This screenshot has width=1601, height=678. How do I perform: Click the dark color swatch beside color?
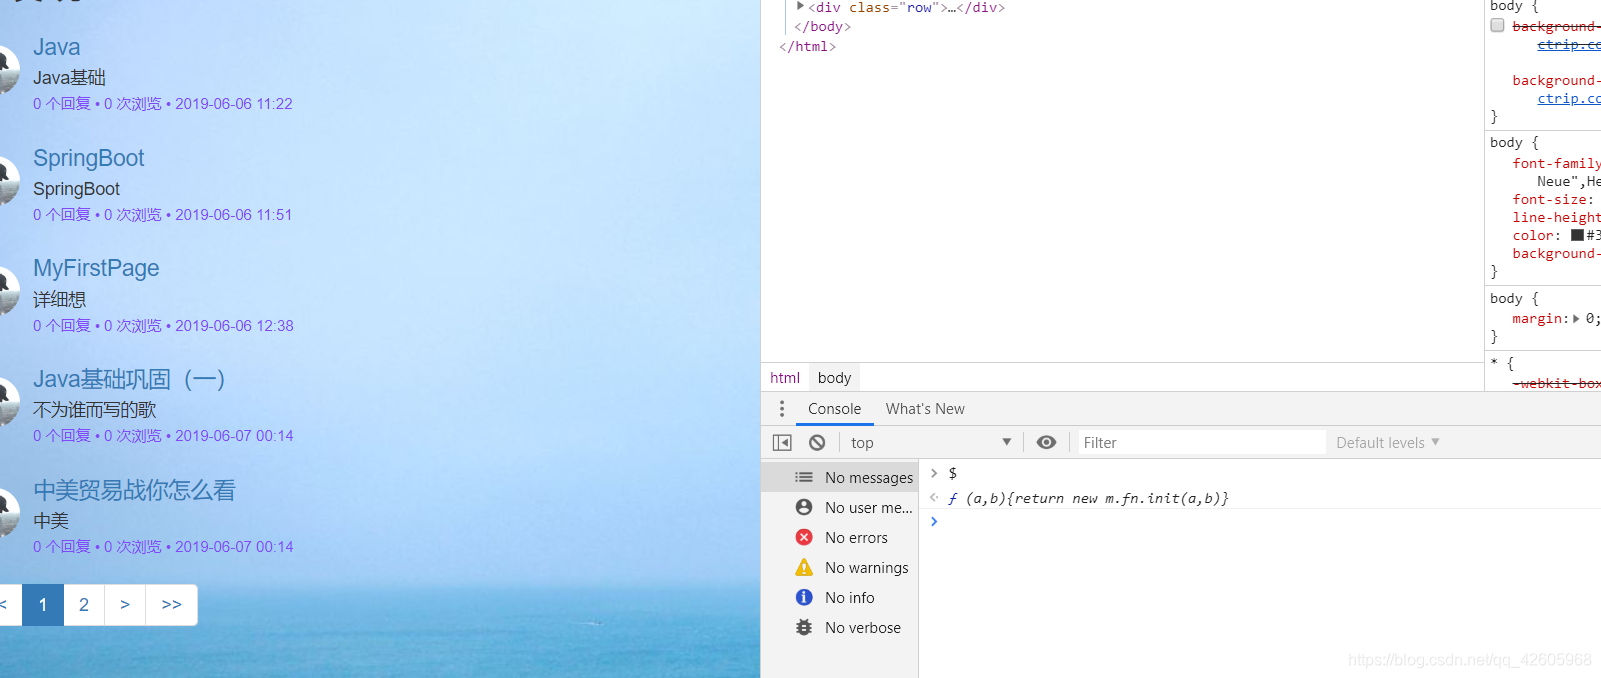coord(1577,236)
